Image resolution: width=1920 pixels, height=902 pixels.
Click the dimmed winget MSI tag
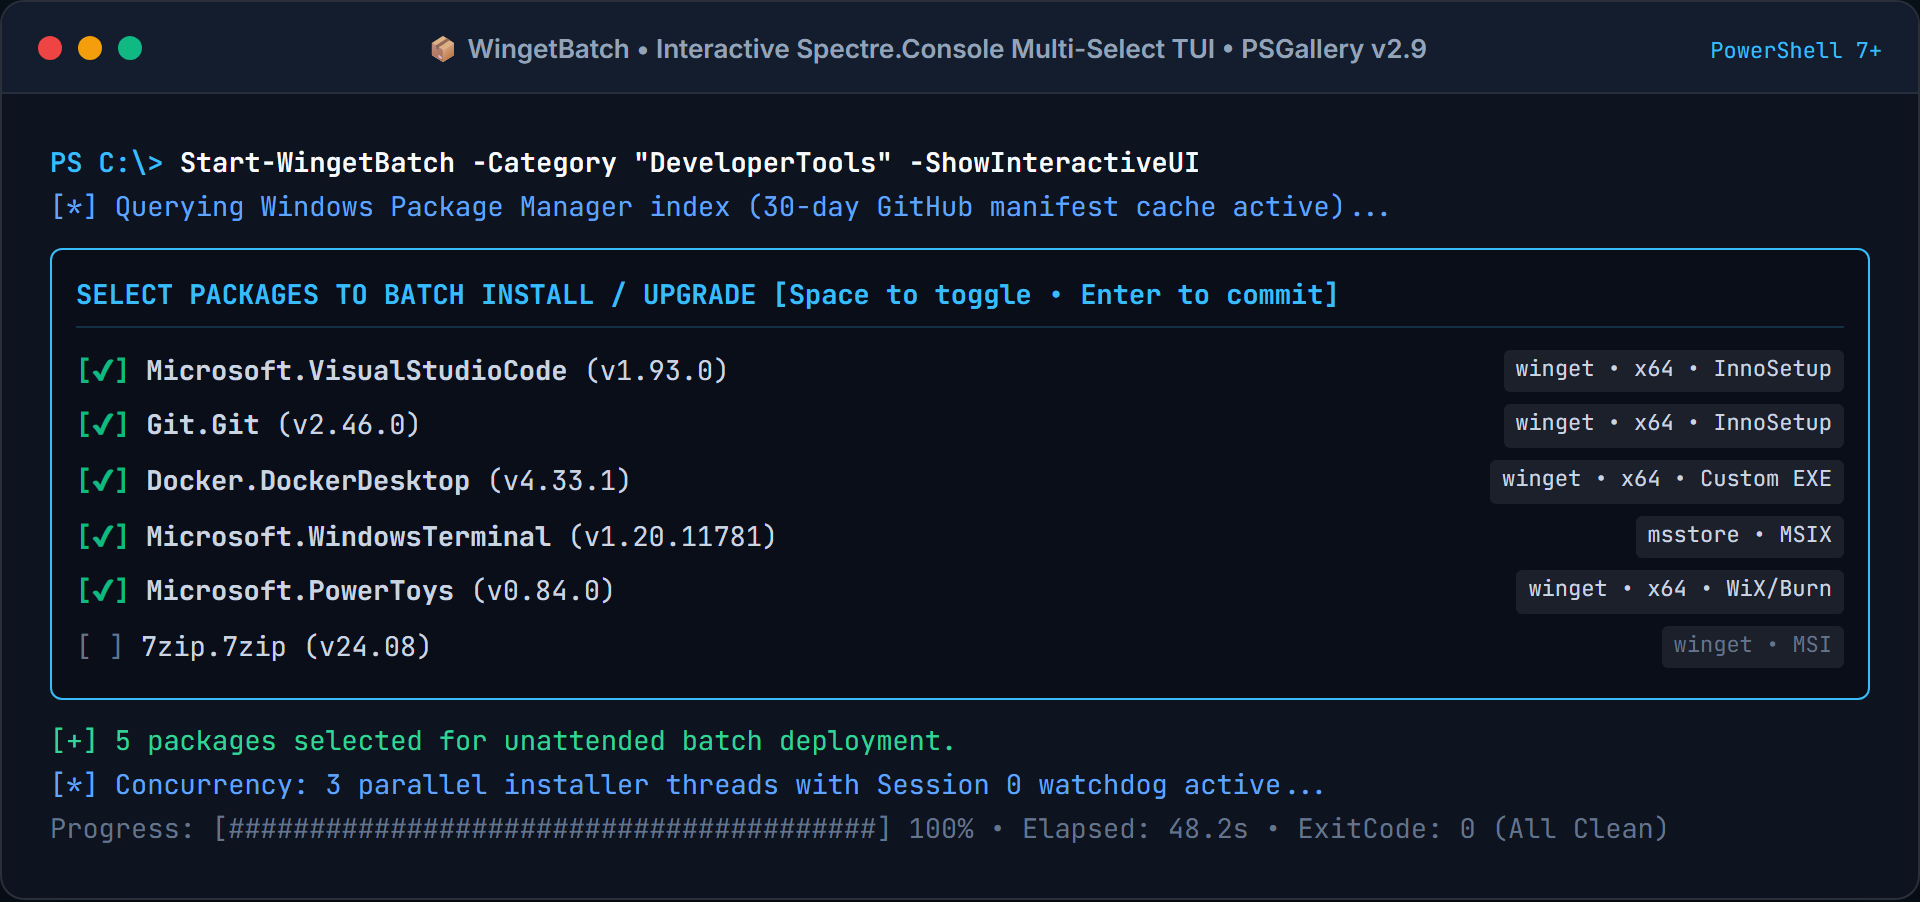coord(1752,645)
